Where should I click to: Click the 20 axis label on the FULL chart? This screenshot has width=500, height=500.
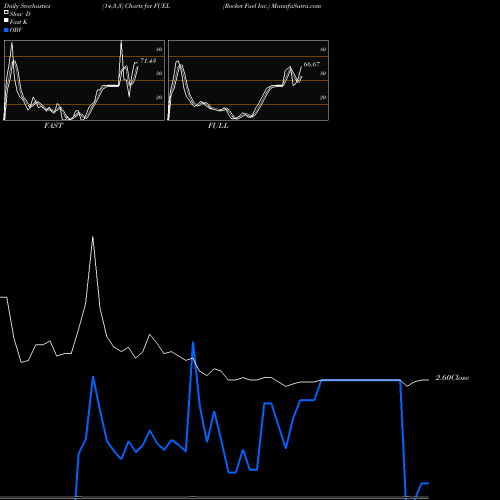click(x=323, y=97)
